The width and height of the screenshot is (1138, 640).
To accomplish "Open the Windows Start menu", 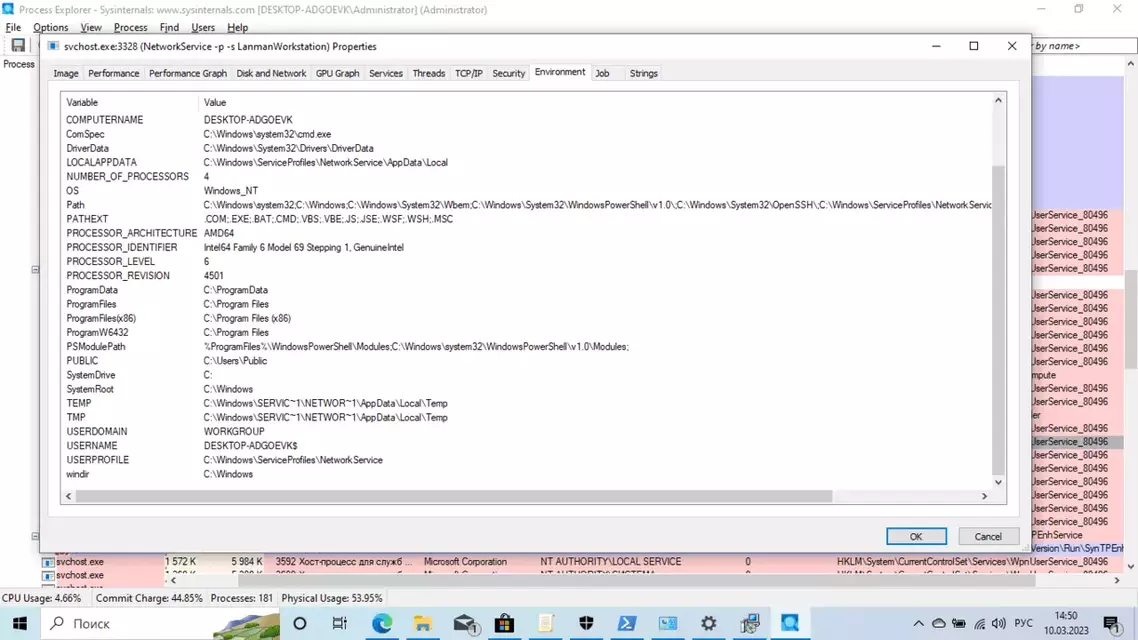I will pos(20,623).
